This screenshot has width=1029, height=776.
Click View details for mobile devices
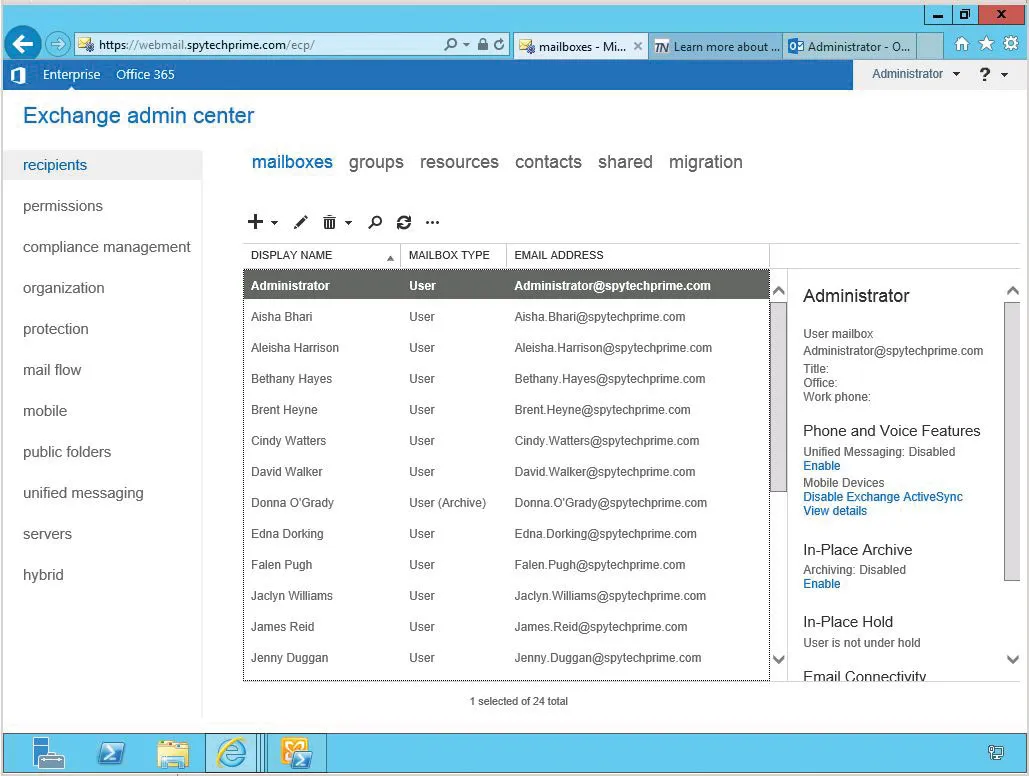pyautogui.click(x=835, y=511)
